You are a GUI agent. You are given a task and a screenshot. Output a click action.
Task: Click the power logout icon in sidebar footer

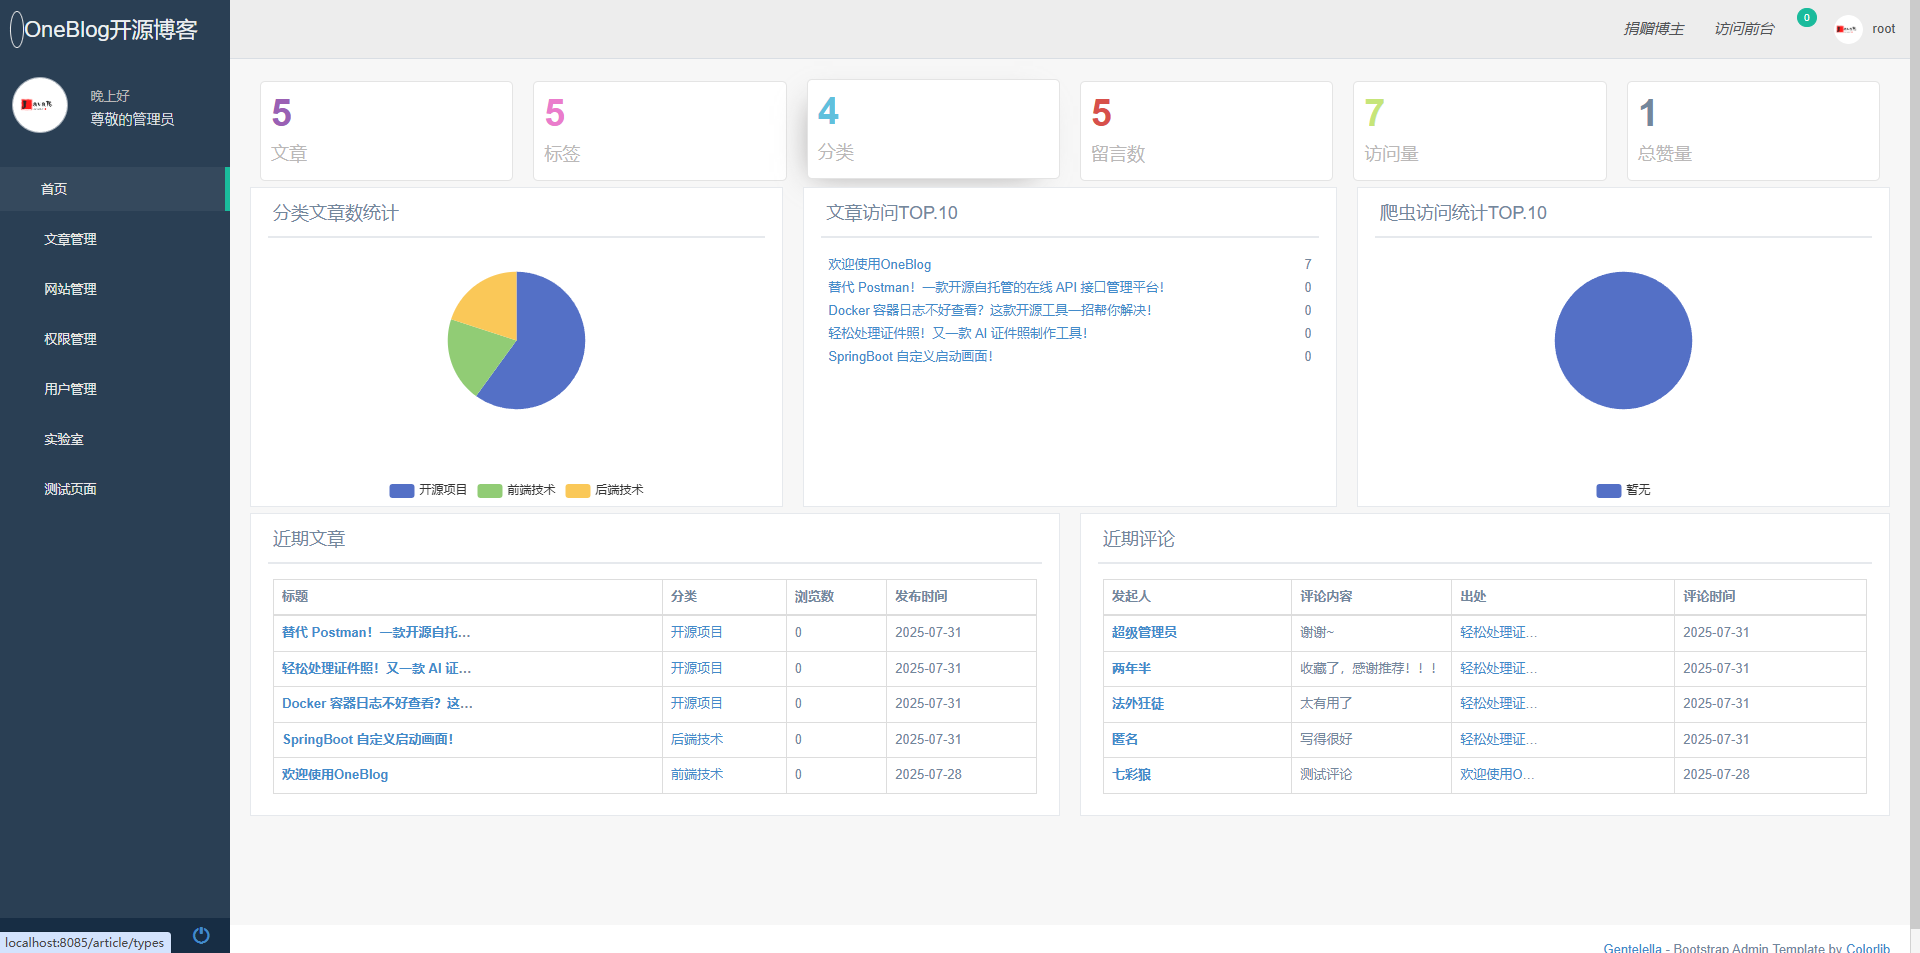point(201,935)
